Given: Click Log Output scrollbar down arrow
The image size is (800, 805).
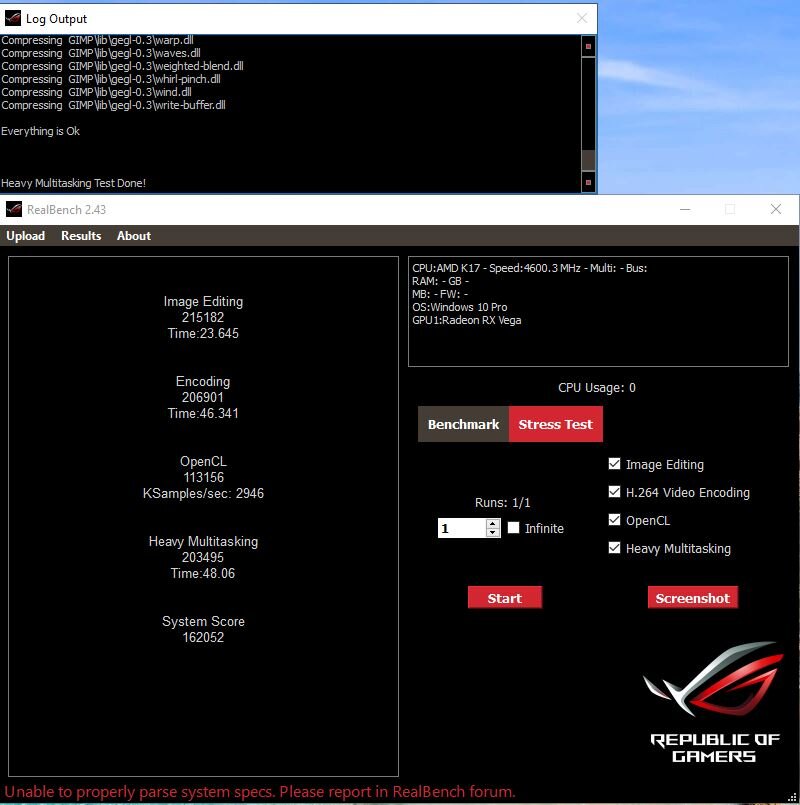Looking at the screenshot, I should (588, 182).
